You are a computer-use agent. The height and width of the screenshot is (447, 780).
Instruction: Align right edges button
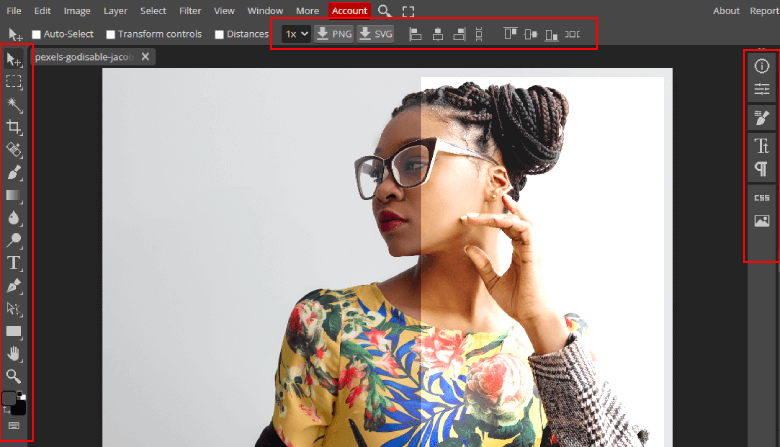pyautogui.click(x=459, y=34)
